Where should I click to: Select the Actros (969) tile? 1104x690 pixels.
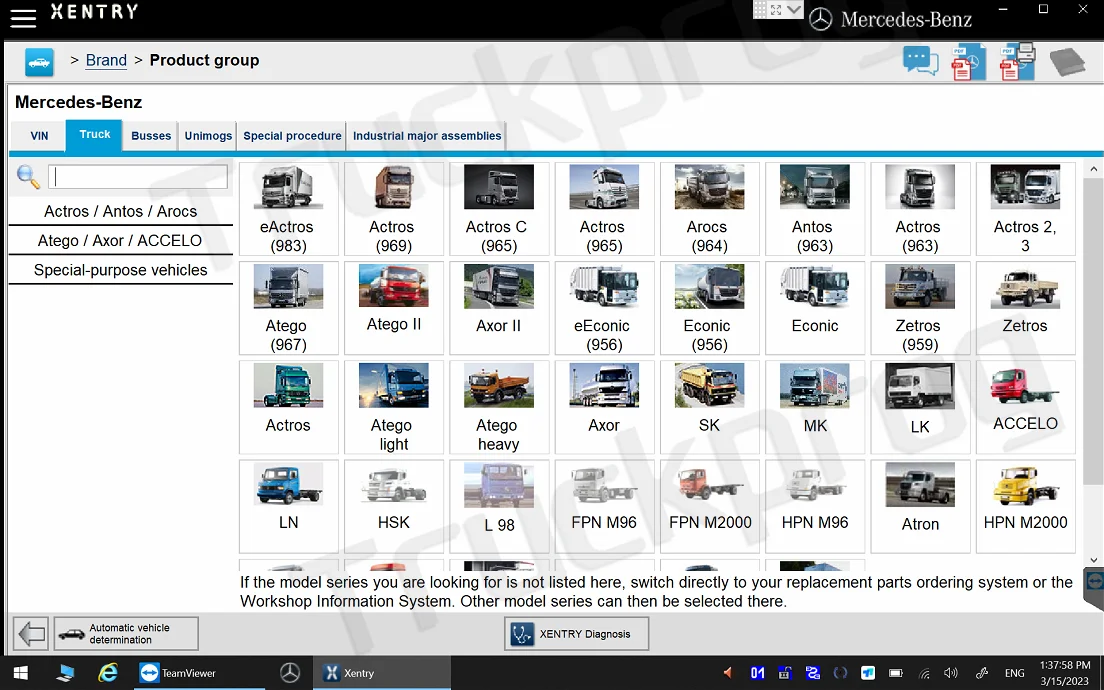click(394, 209)
